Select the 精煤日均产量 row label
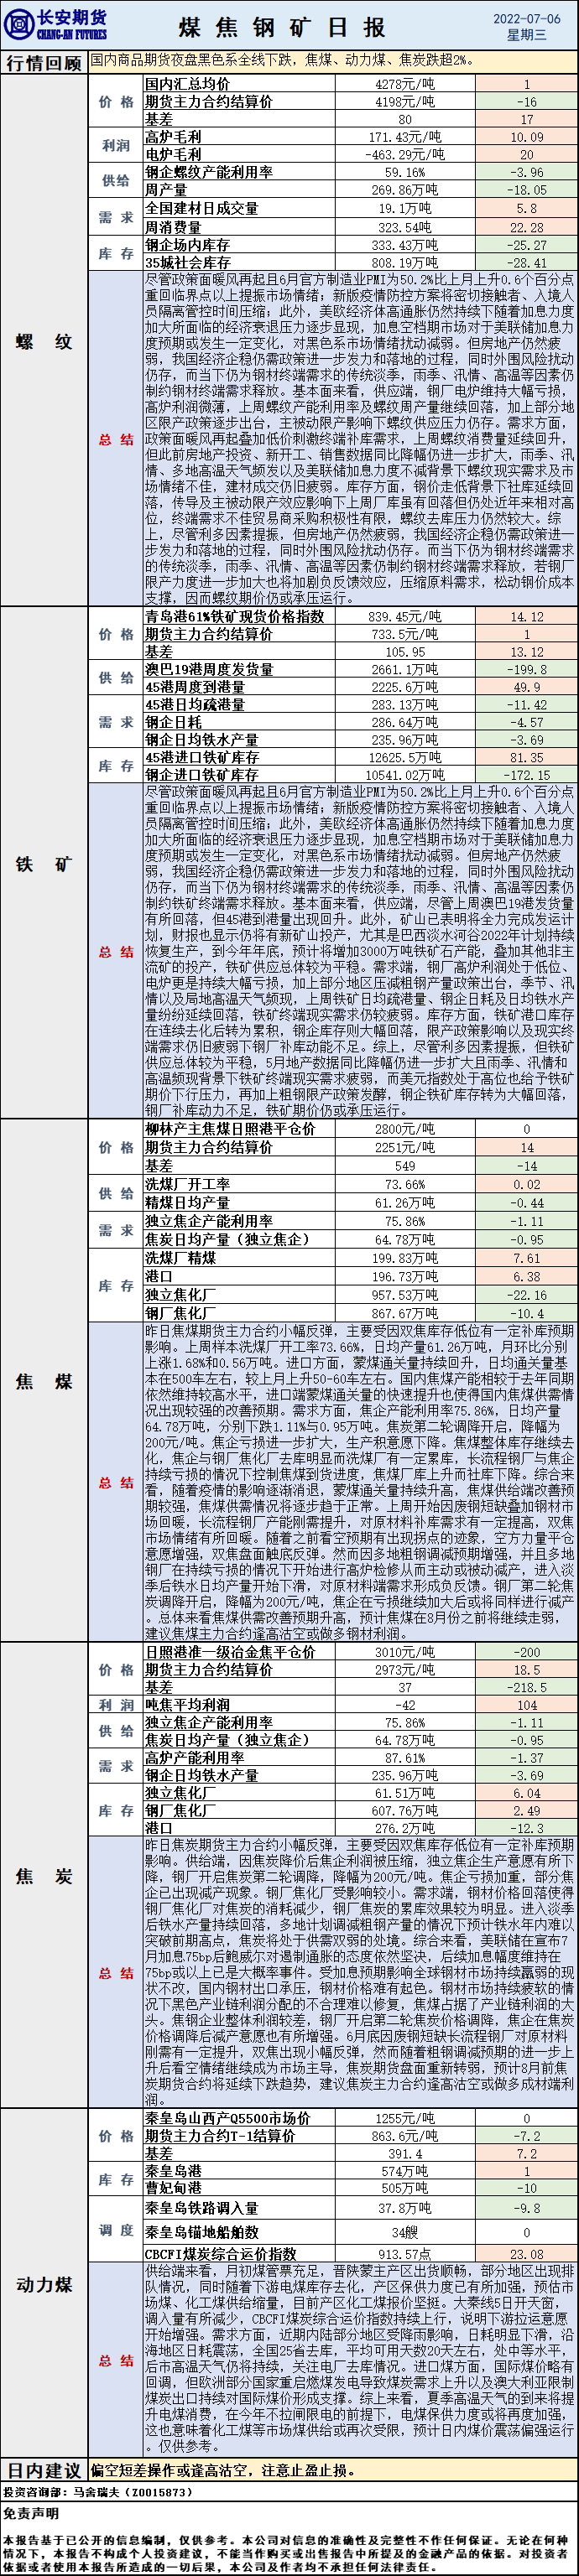This screenshot has width=579, height=2576. click(x=187, y=1202)
